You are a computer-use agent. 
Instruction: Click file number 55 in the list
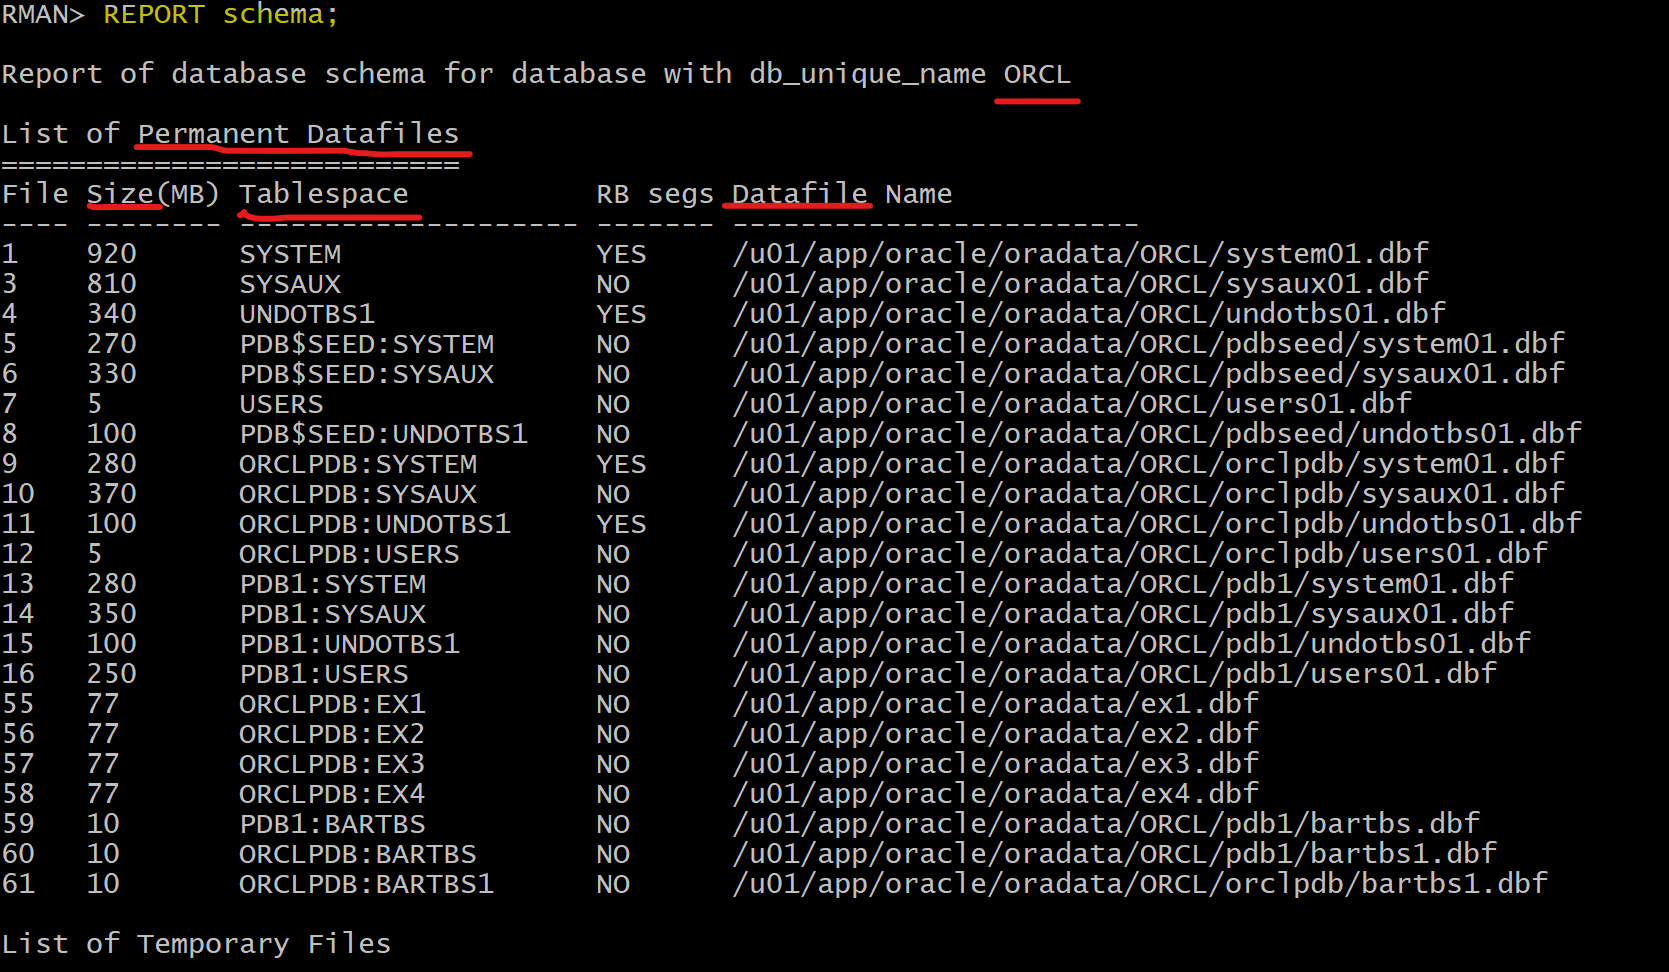(x=18, y=704)
